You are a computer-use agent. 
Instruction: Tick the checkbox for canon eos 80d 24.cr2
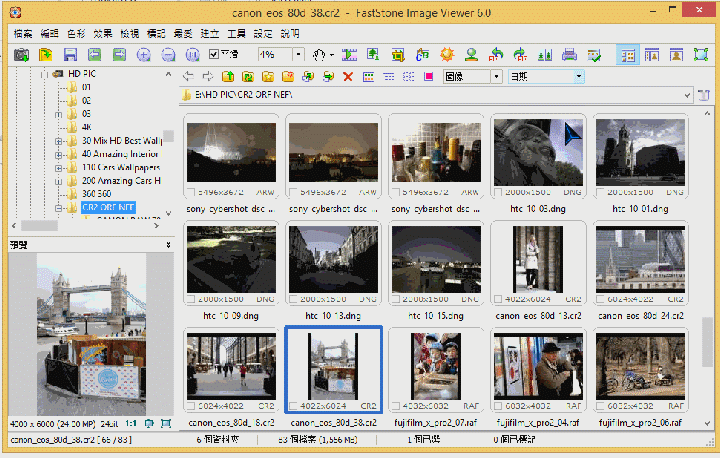[x=600, y=300]
